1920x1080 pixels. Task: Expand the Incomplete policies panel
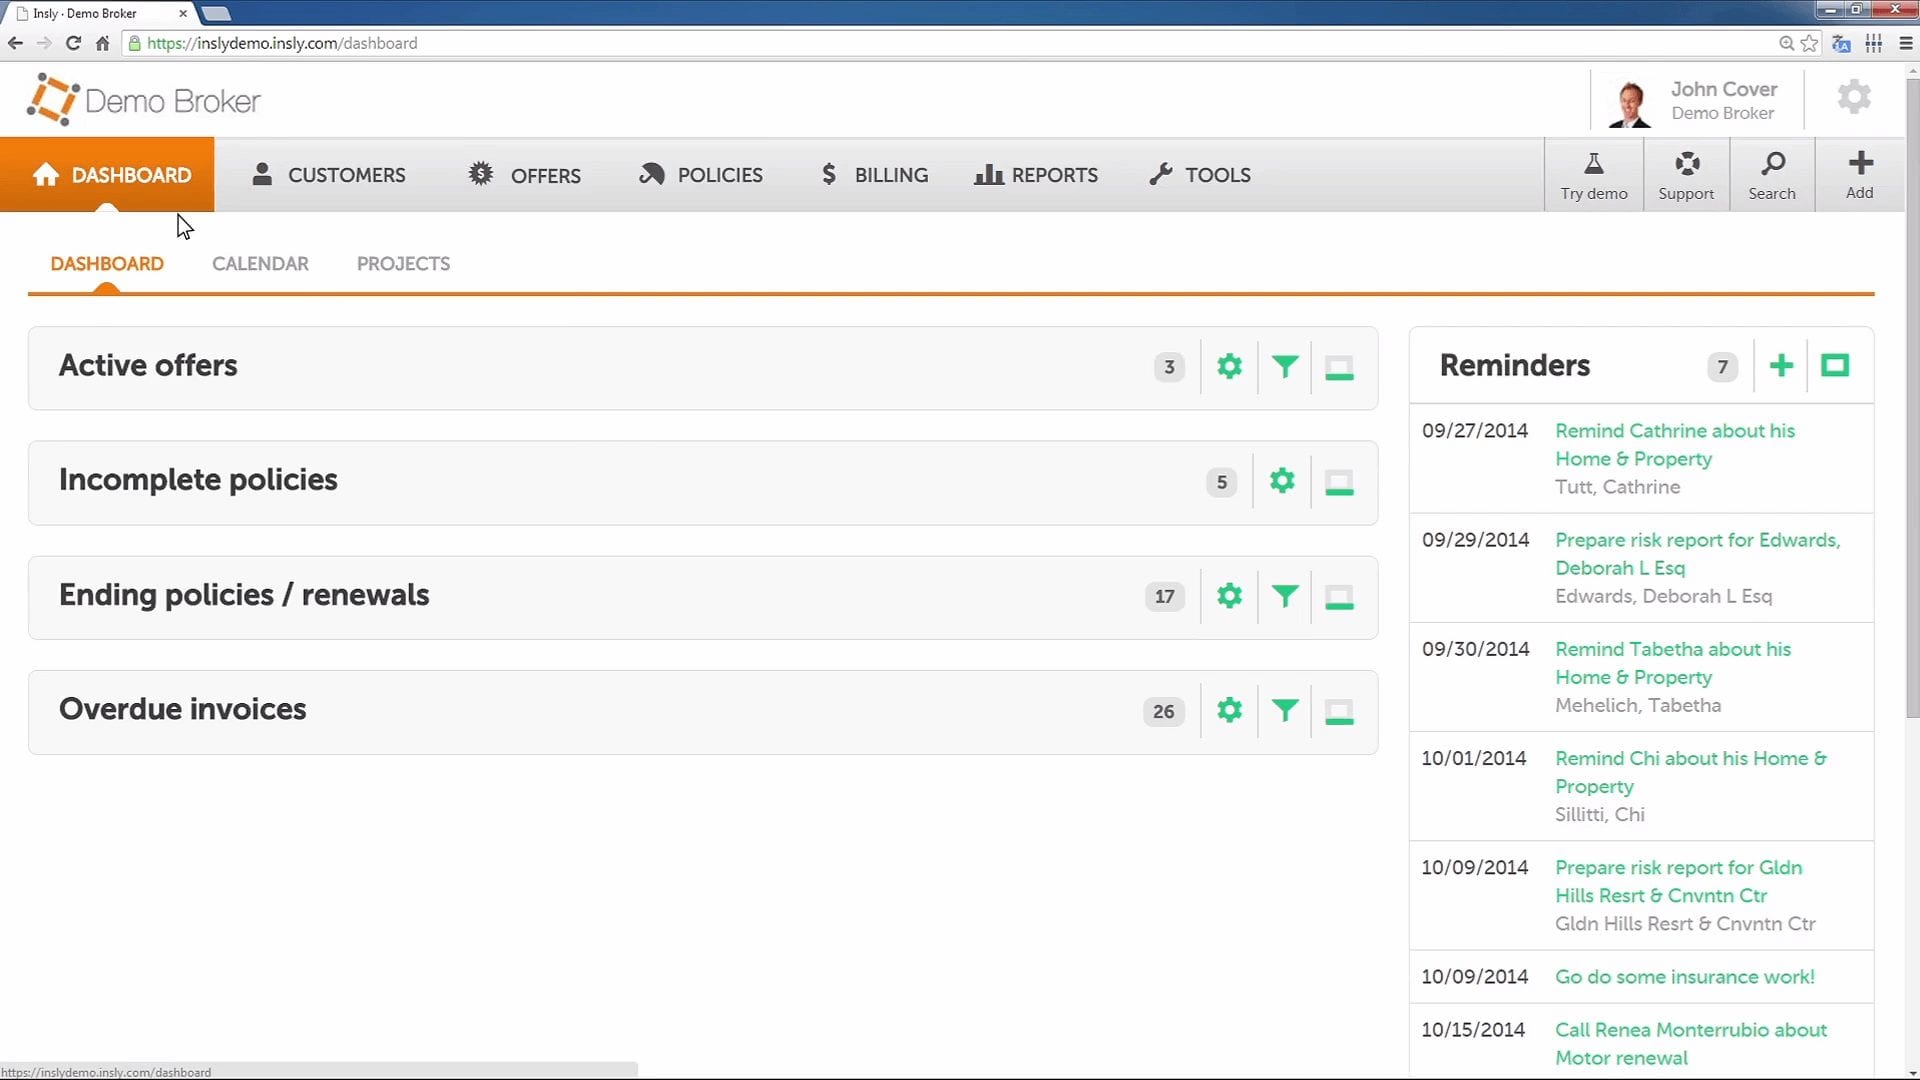pos(1339,483)
